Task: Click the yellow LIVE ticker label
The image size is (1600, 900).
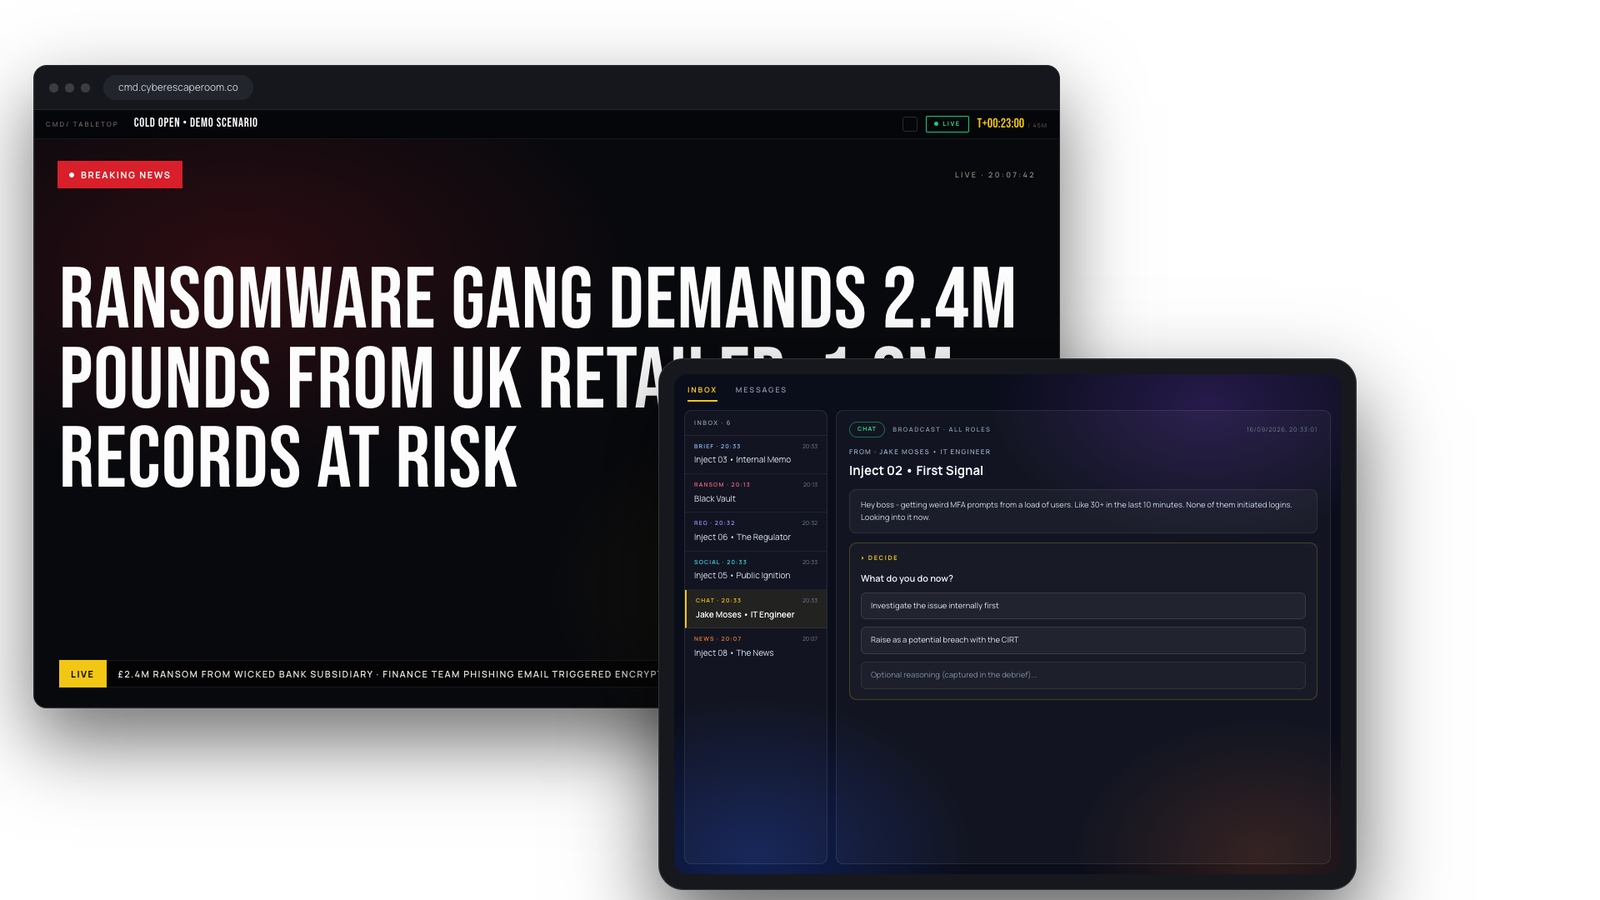Action: point(82,674)
